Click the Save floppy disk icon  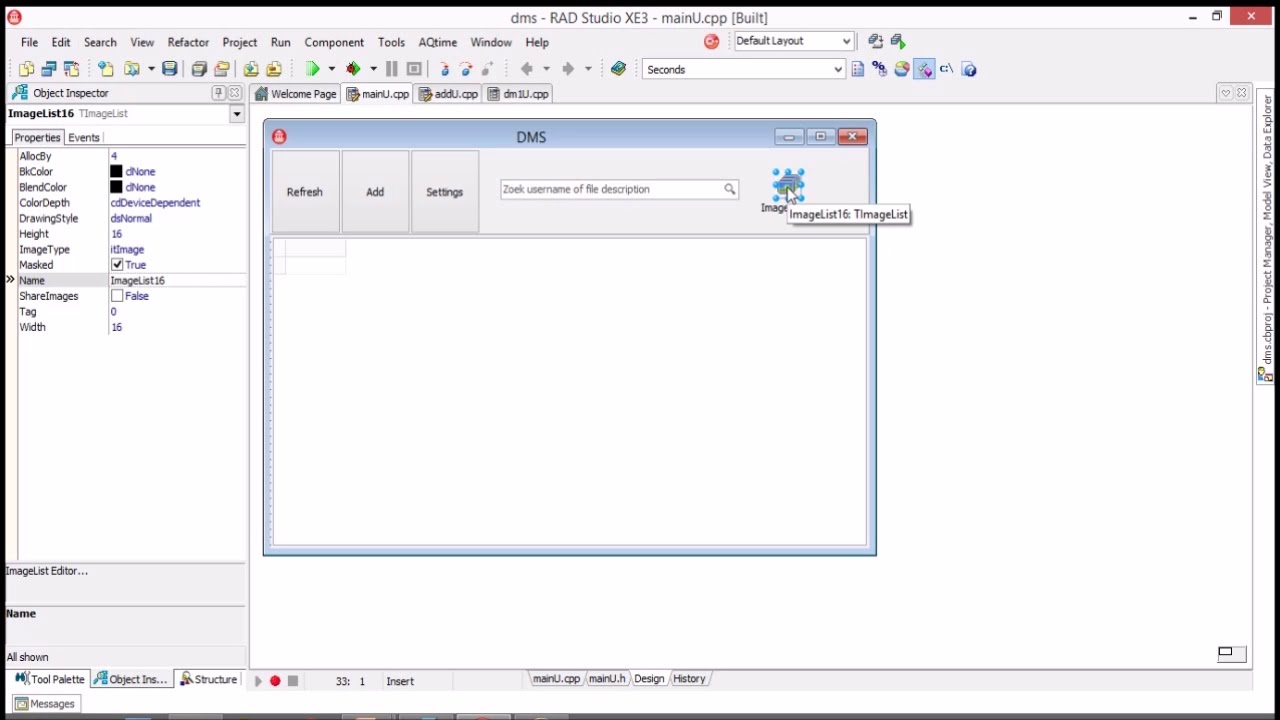pyautogui.click(x=170, y=69)
